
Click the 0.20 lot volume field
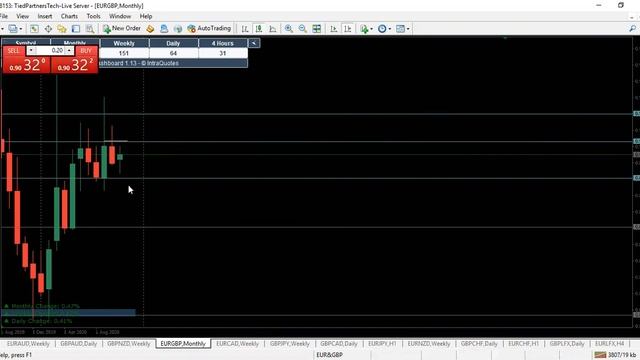coord(50,51)
